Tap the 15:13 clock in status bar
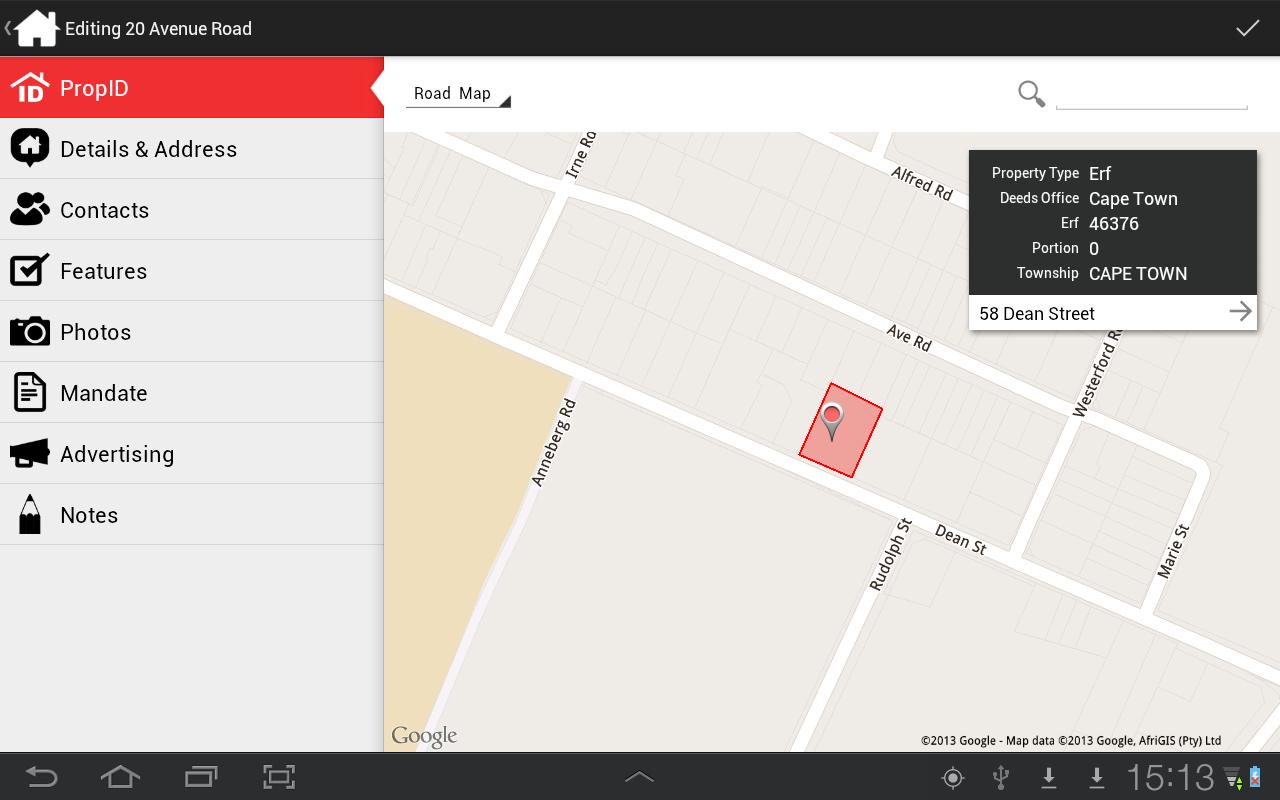 [1170, 777]
